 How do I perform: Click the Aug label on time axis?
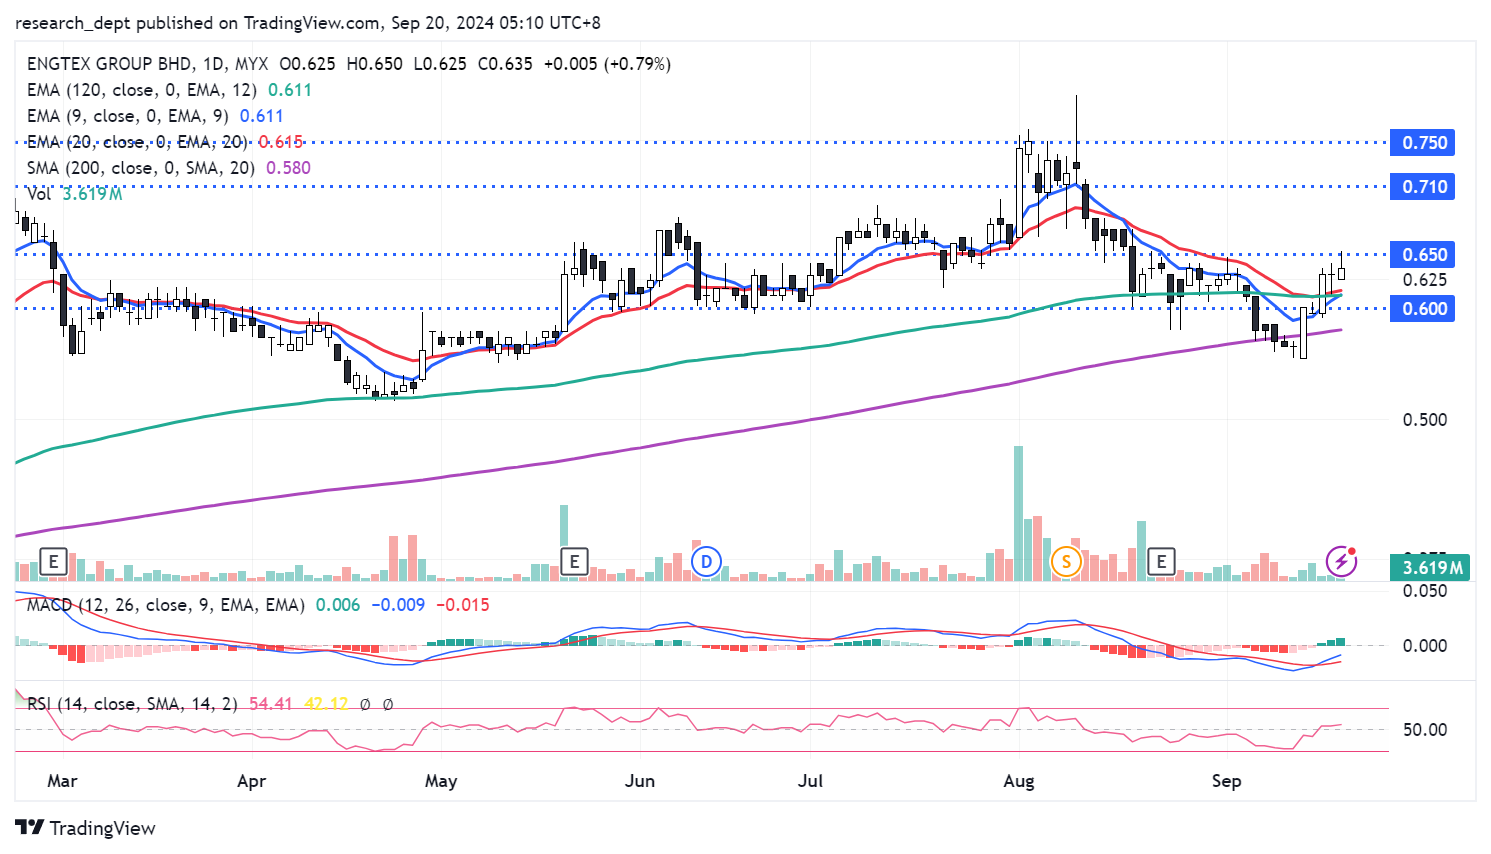[1019, 781]
